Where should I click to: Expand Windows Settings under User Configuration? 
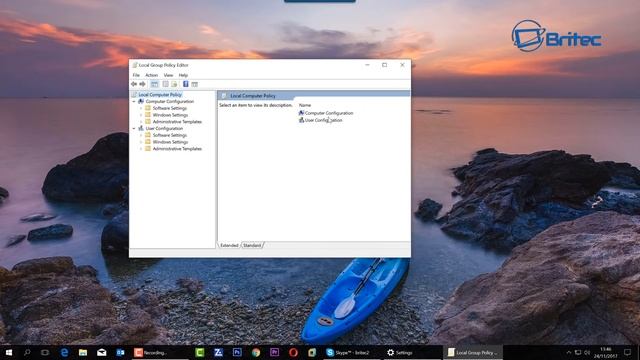141,142
